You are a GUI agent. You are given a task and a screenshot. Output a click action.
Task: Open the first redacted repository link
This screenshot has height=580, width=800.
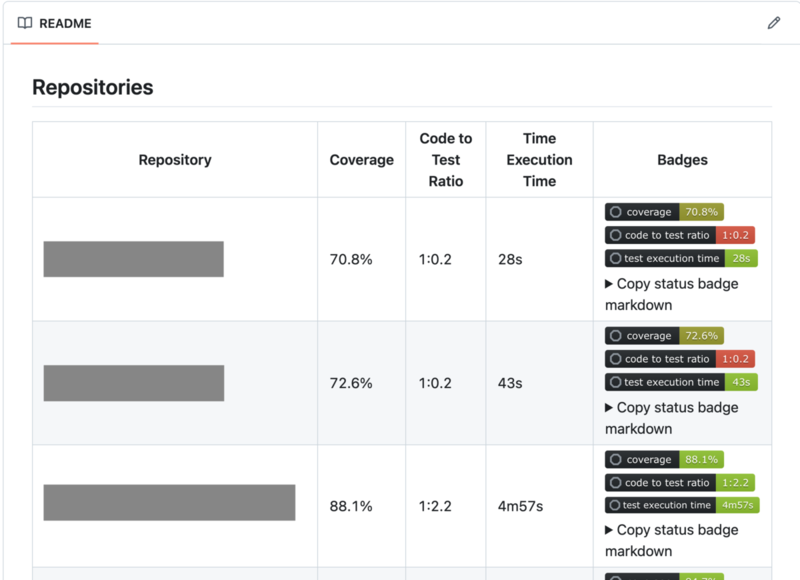(133, 259)
